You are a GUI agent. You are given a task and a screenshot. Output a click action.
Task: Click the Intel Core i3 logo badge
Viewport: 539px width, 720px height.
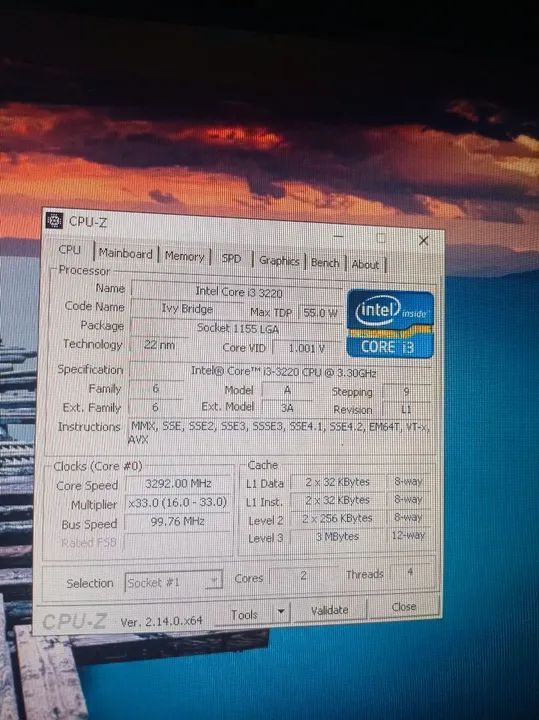(390, 324)
